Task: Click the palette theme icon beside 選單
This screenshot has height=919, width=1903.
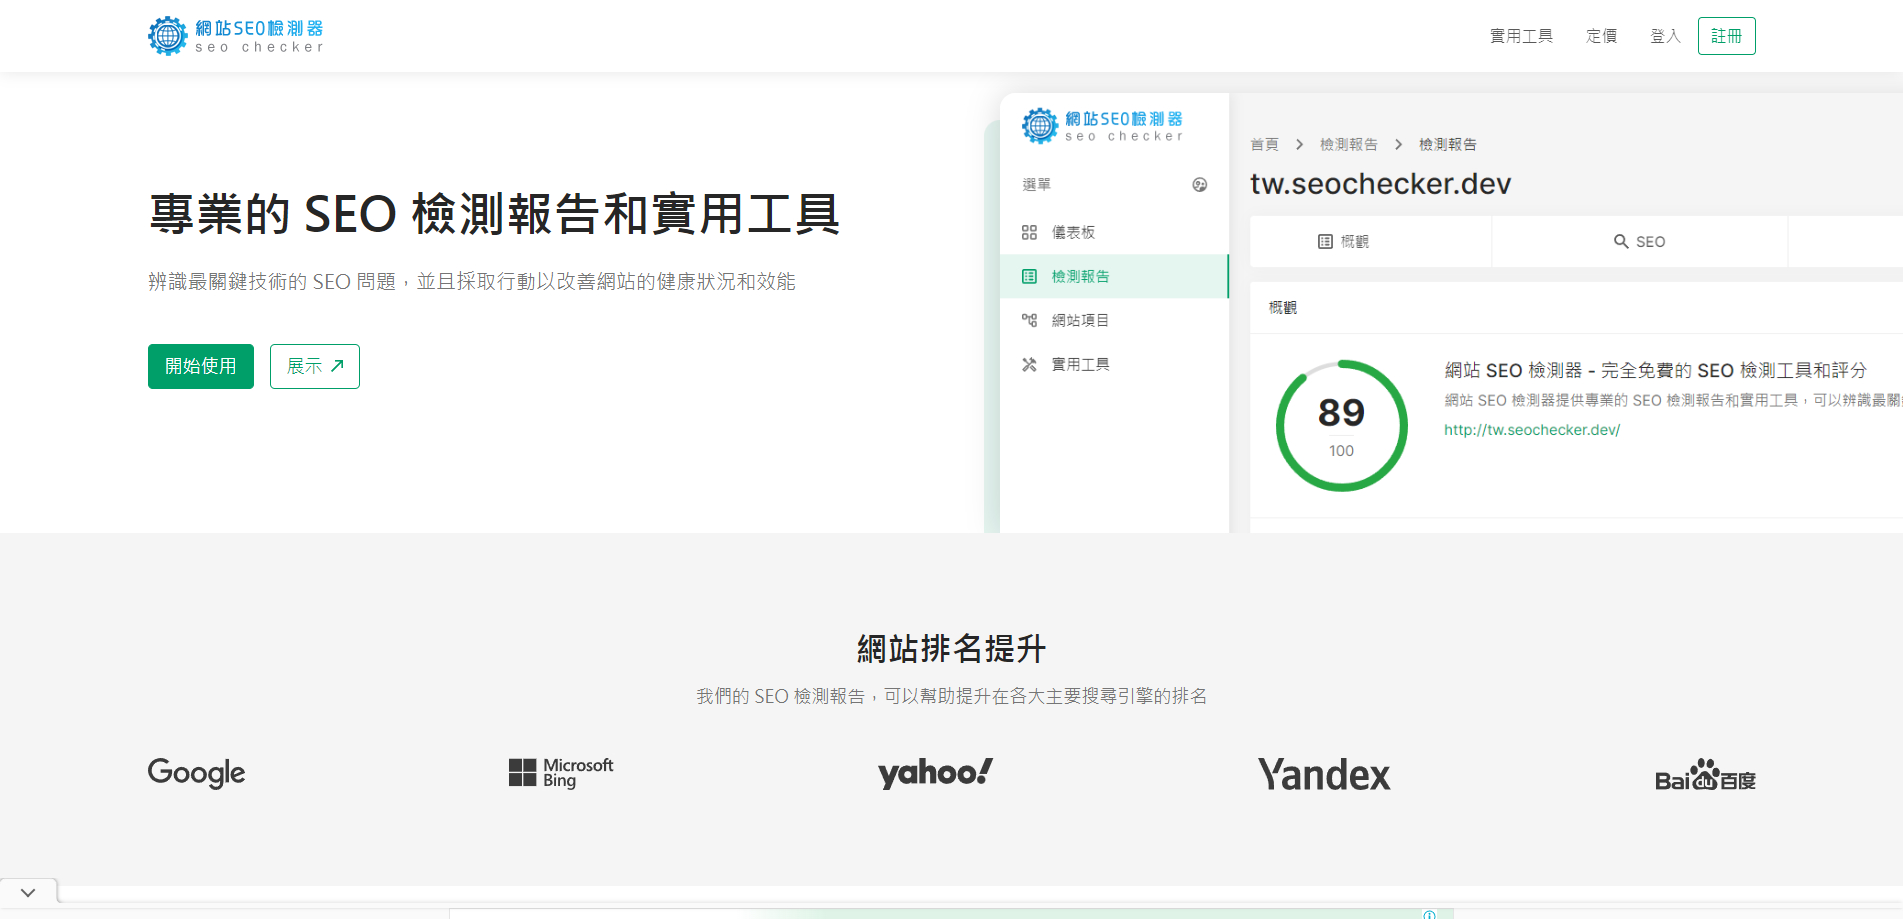Action: pyautogui.click(x=1199, y=185)
